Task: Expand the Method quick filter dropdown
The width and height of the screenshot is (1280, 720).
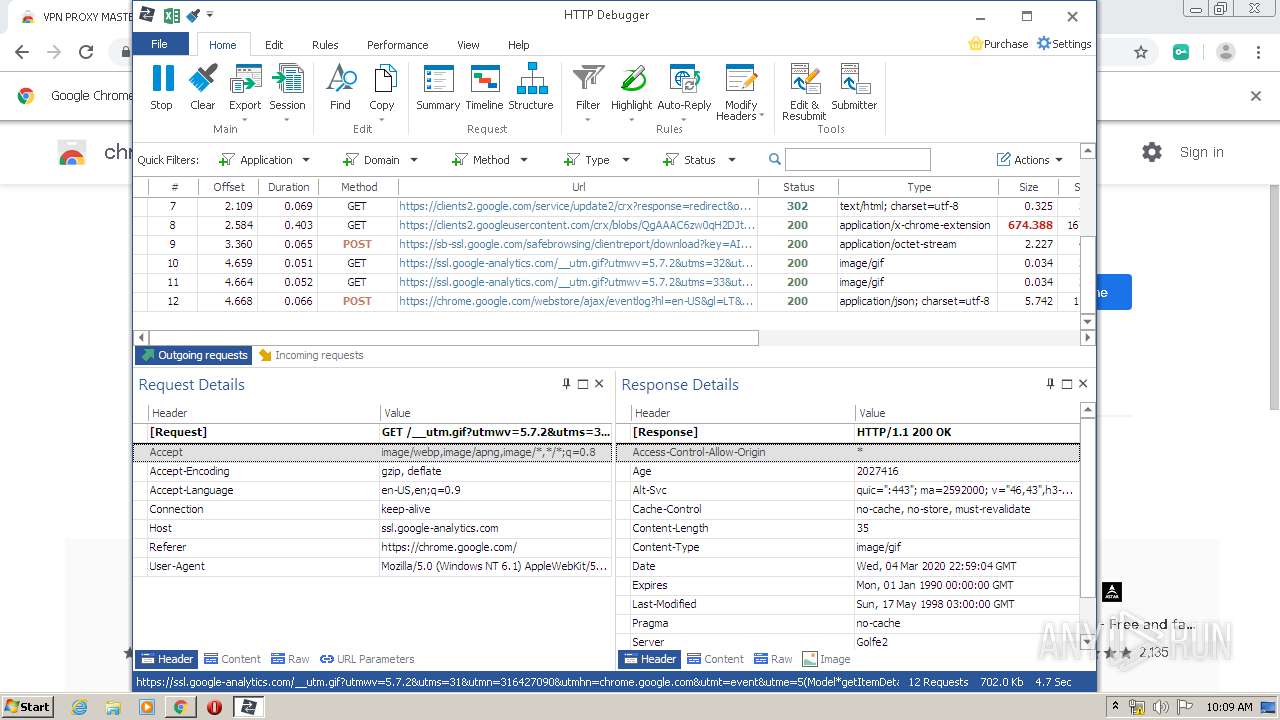Action: click(523, 160)
